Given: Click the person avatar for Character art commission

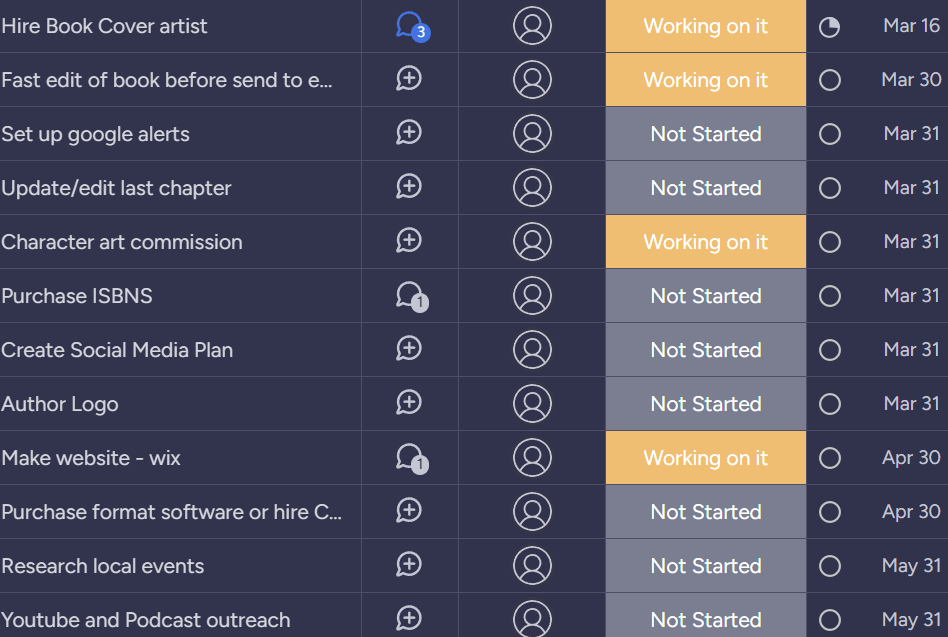Looking at the screenshot, I should [x=532, y=242].
